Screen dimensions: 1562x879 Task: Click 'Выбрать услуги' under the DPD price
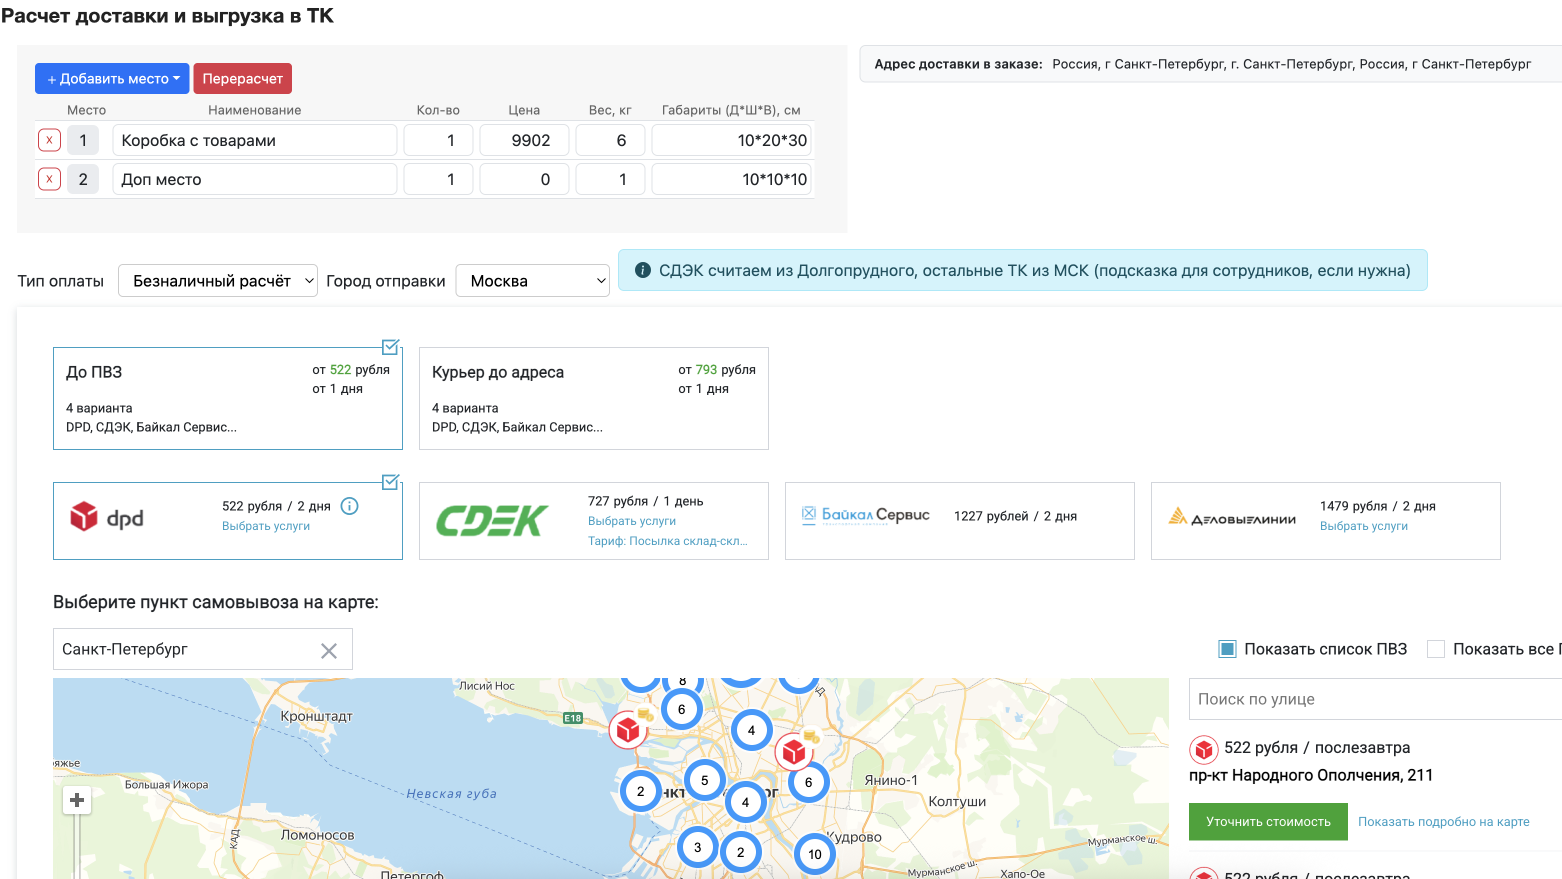click(x=266, y=526)
